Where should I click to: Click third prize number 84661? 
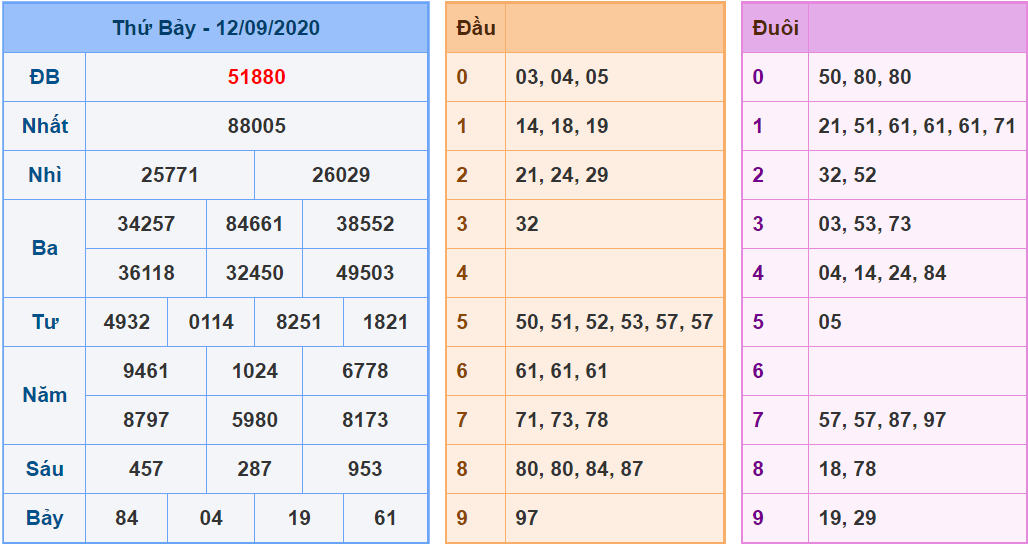(x=254, y=224)
